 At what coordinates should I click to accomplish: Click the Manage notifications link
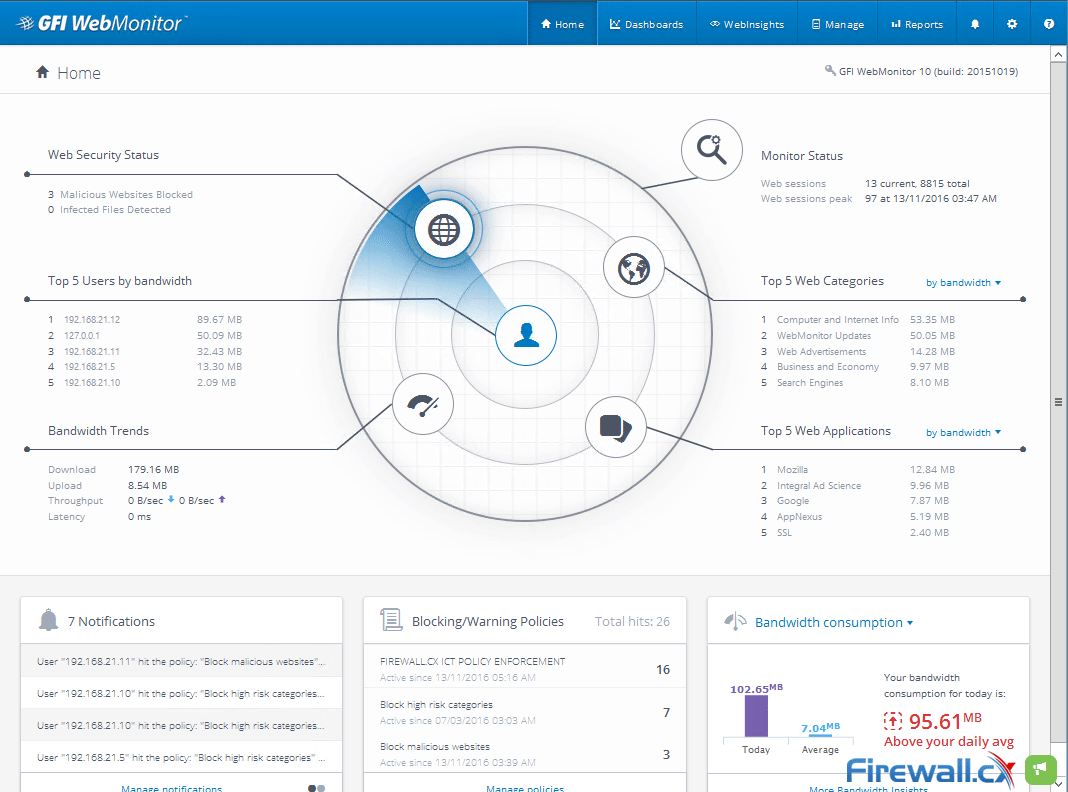pos(172,788)
